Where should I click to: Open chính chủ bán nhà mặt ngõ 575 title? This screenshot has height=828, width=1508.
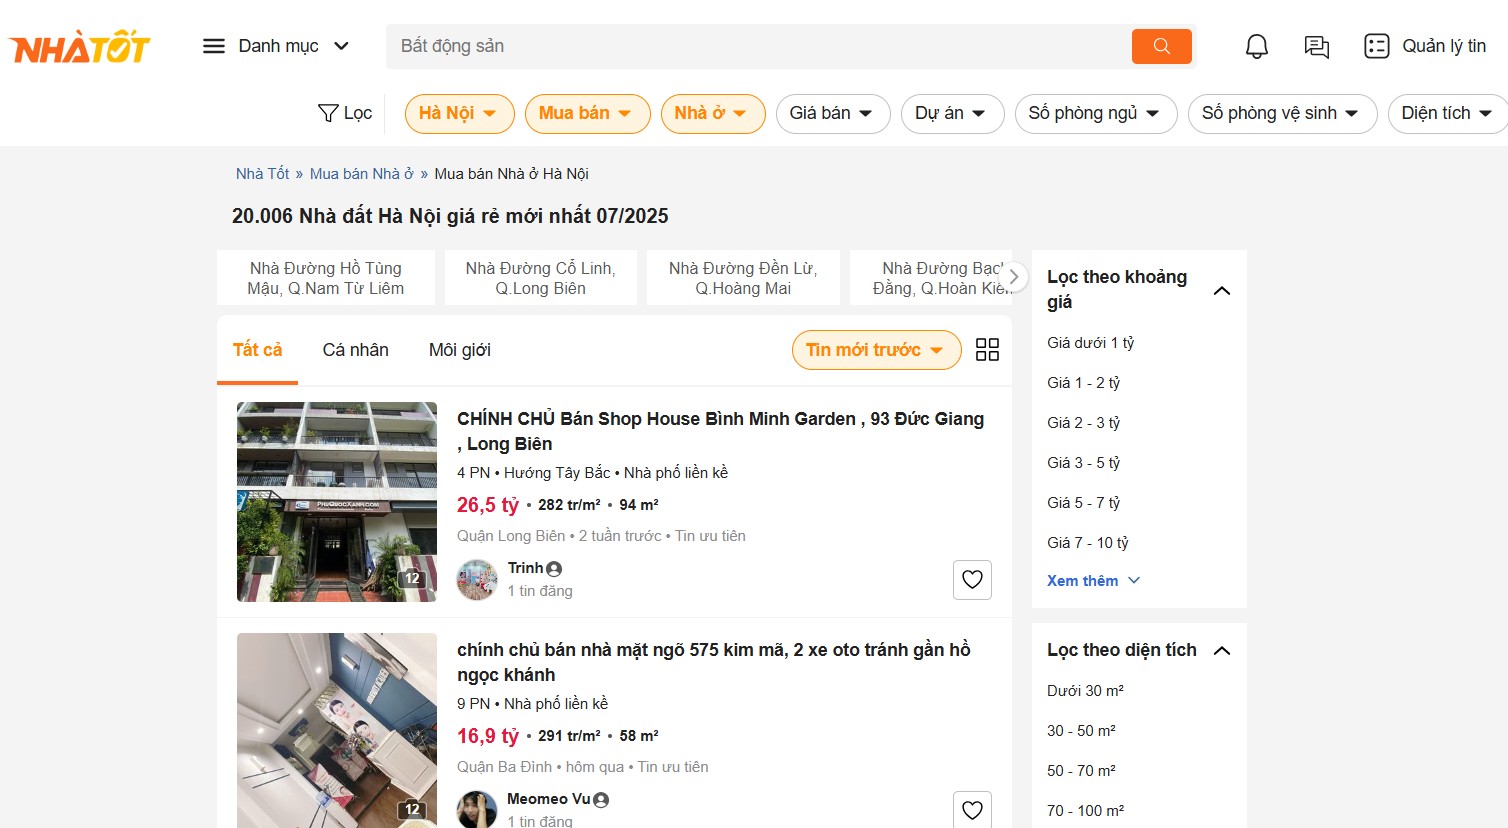714,662
